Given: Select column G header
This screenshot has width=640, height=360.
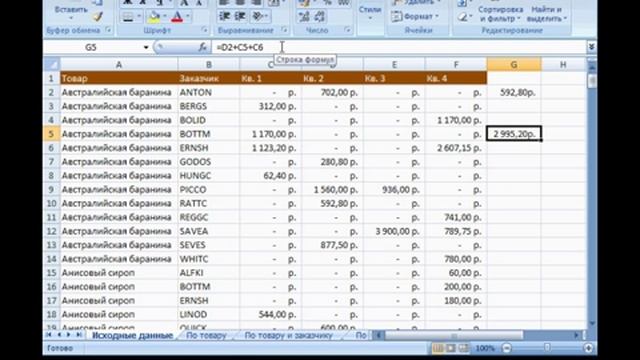Looking at the screenshot, I should (x=514, y=64).
